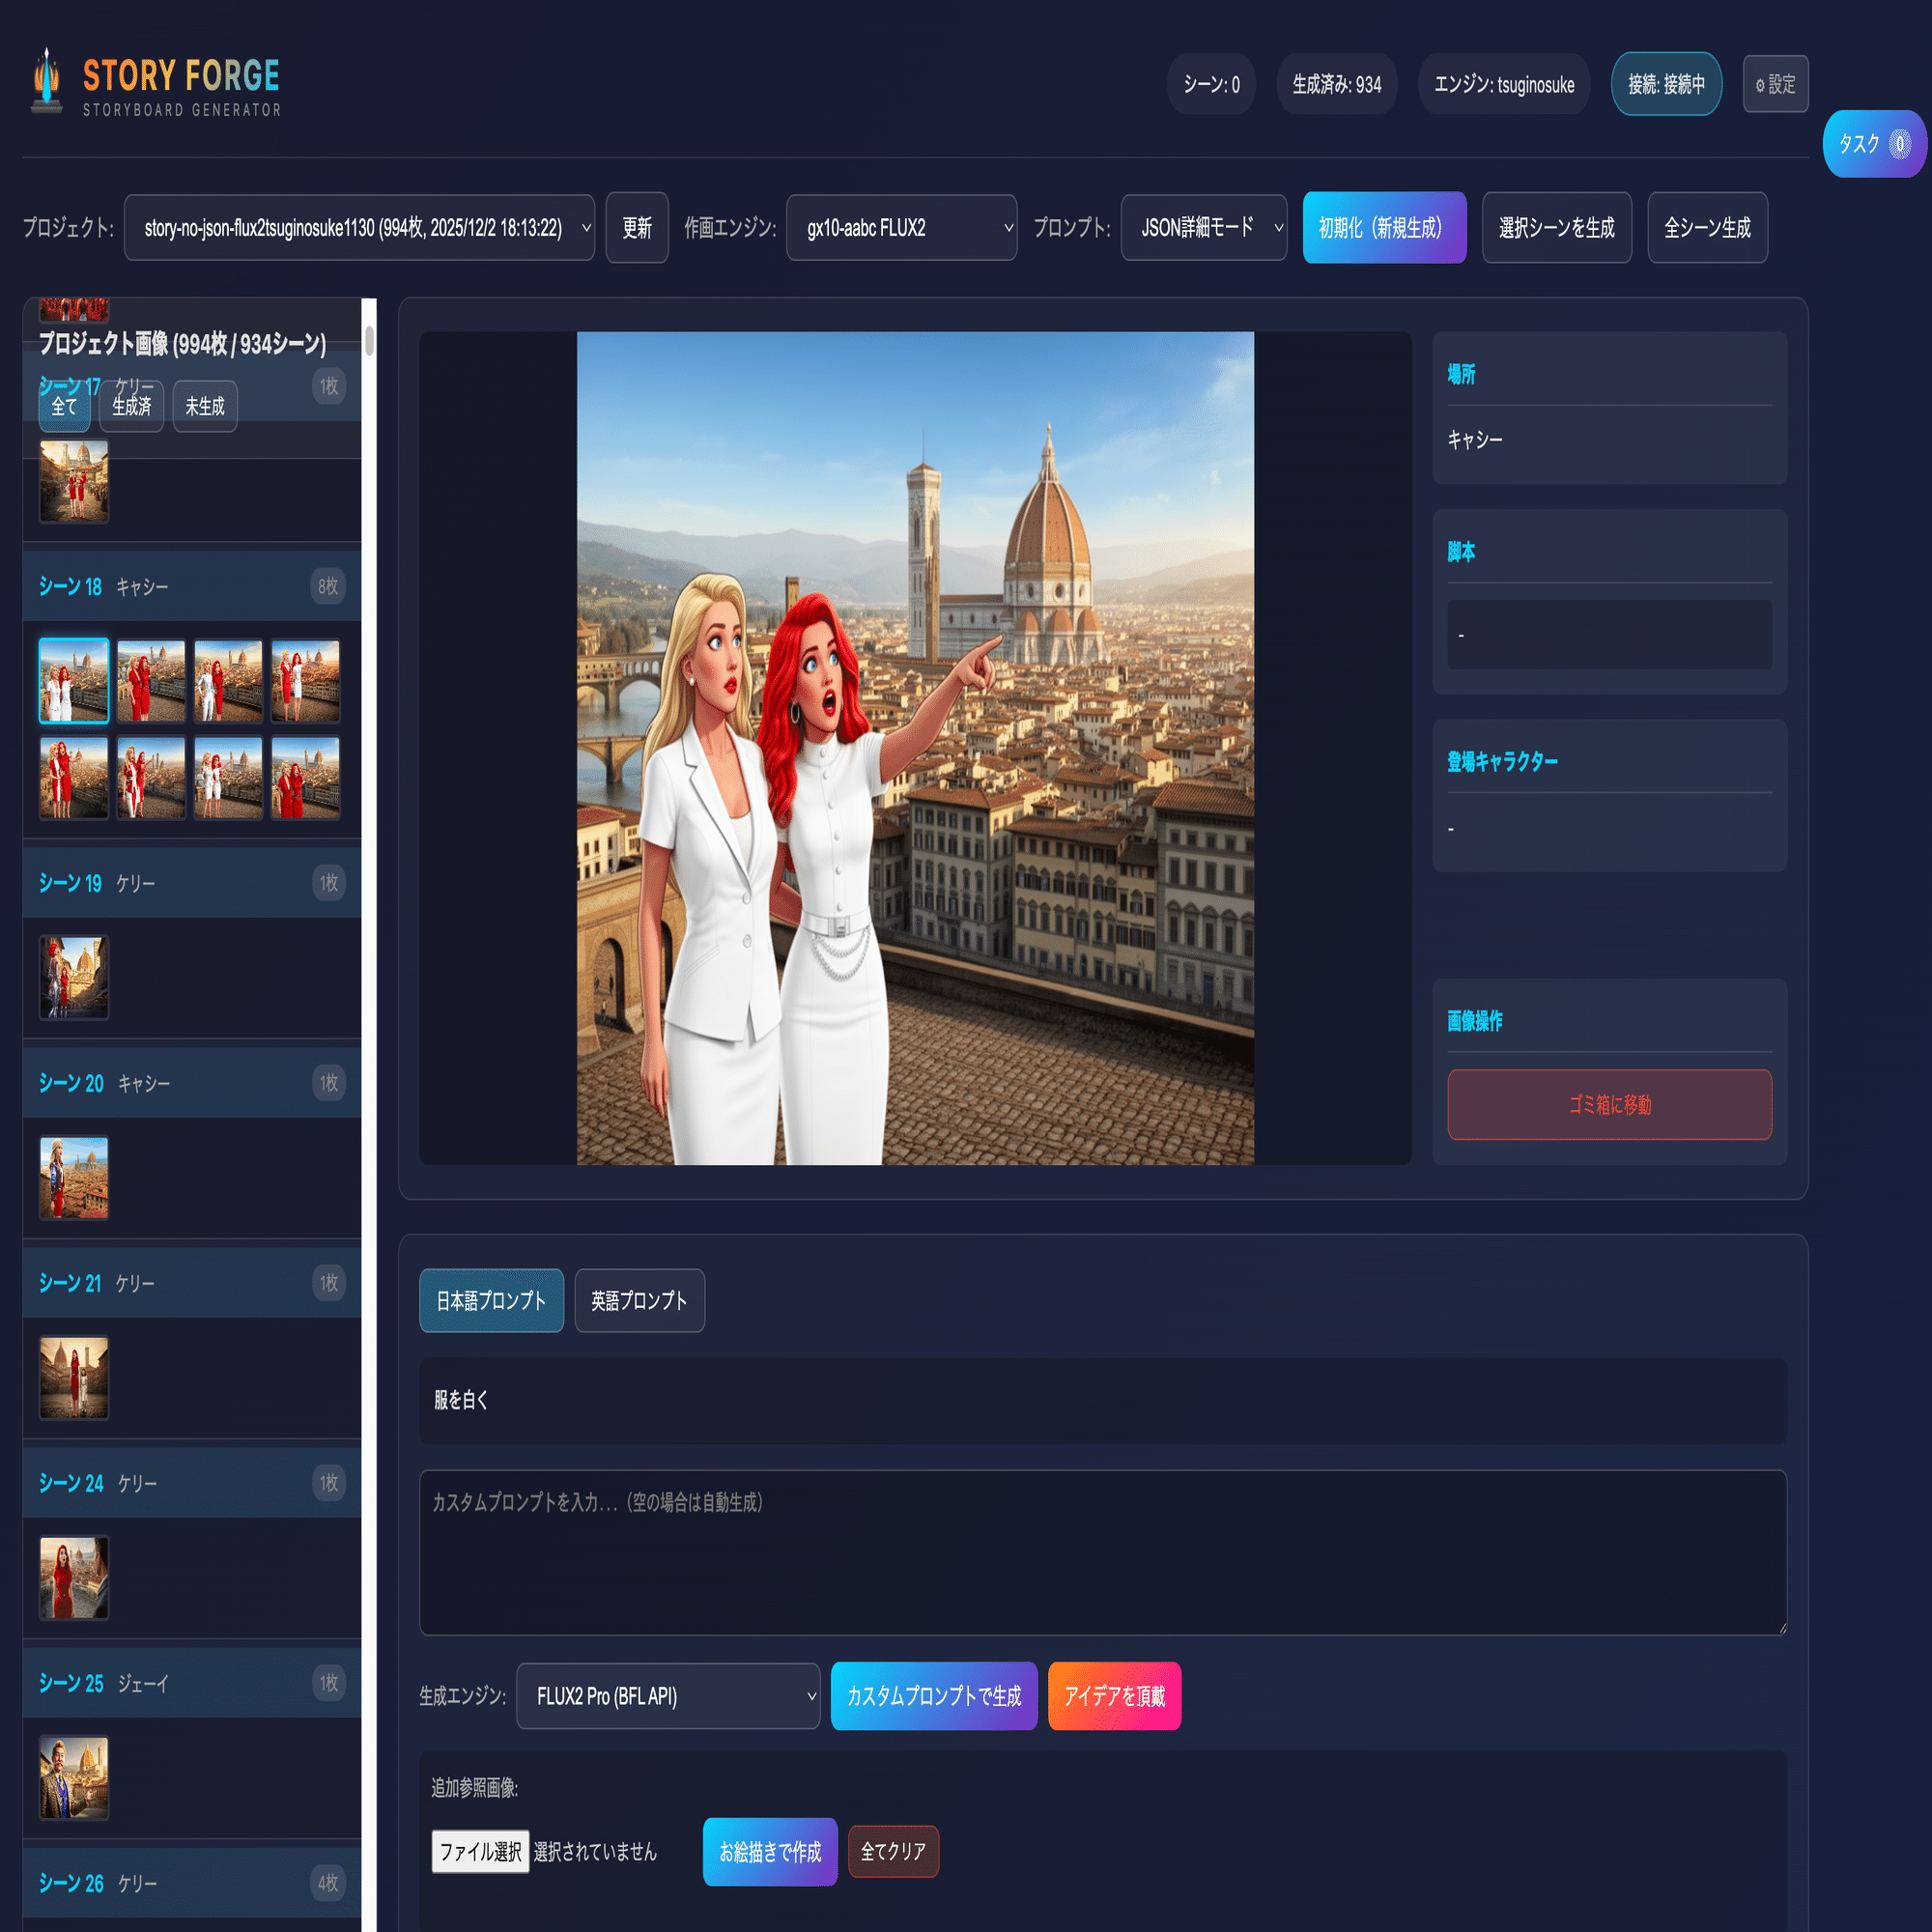Select first thumbnail in Scene 18

(x=73, y=680)
